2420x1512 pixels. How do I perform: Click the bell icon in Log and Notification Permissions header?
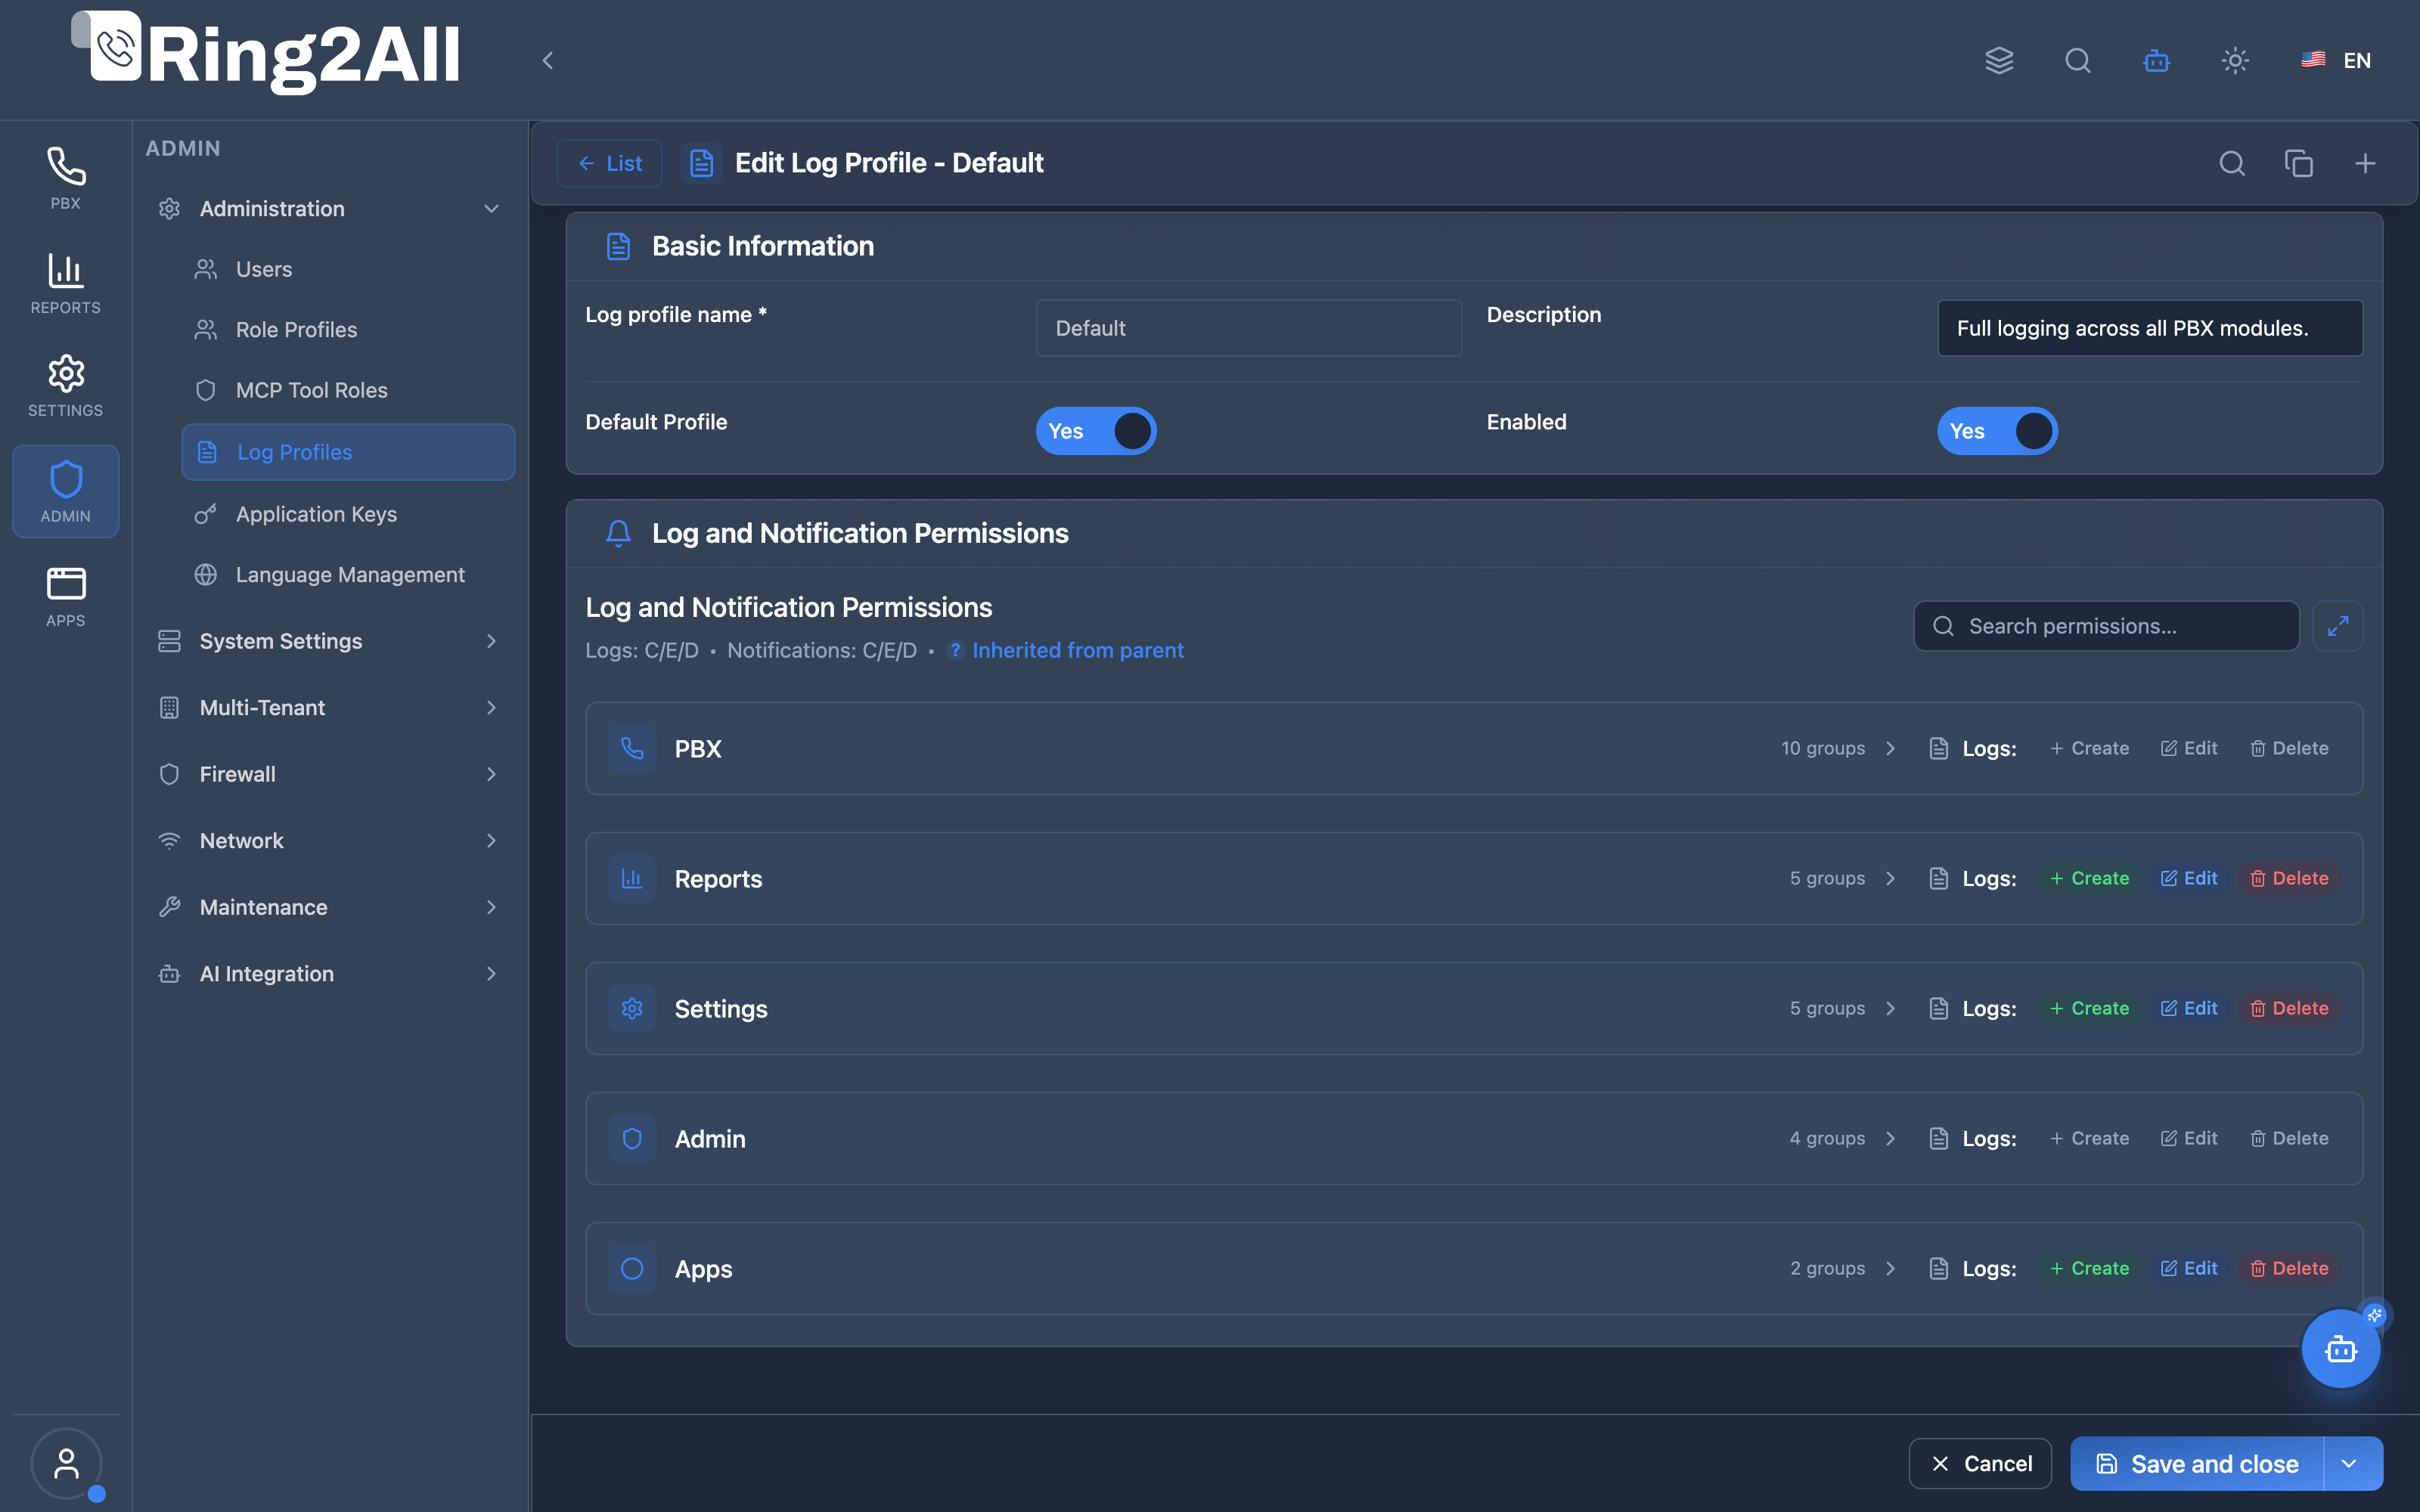618,533
